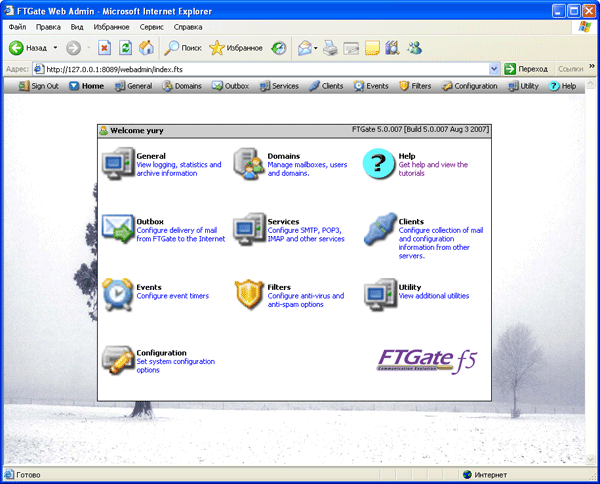Image resolution: width=600 pixels, height=484 pixels.
Task: Click Поиск search toolbar button
Action: 183,48
